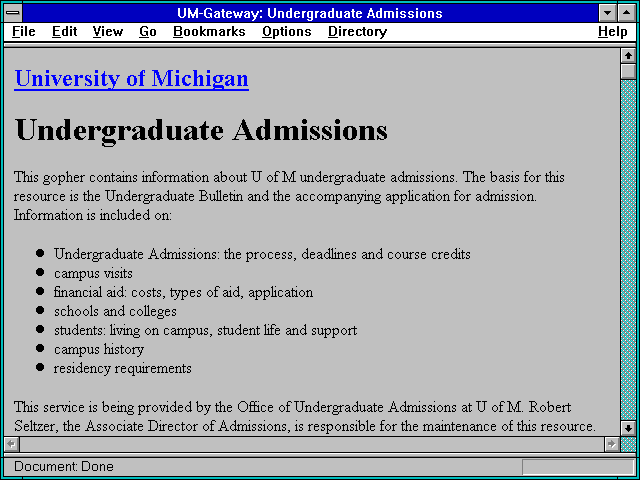Click the 'campus history' list item

[x=99, y=349]
